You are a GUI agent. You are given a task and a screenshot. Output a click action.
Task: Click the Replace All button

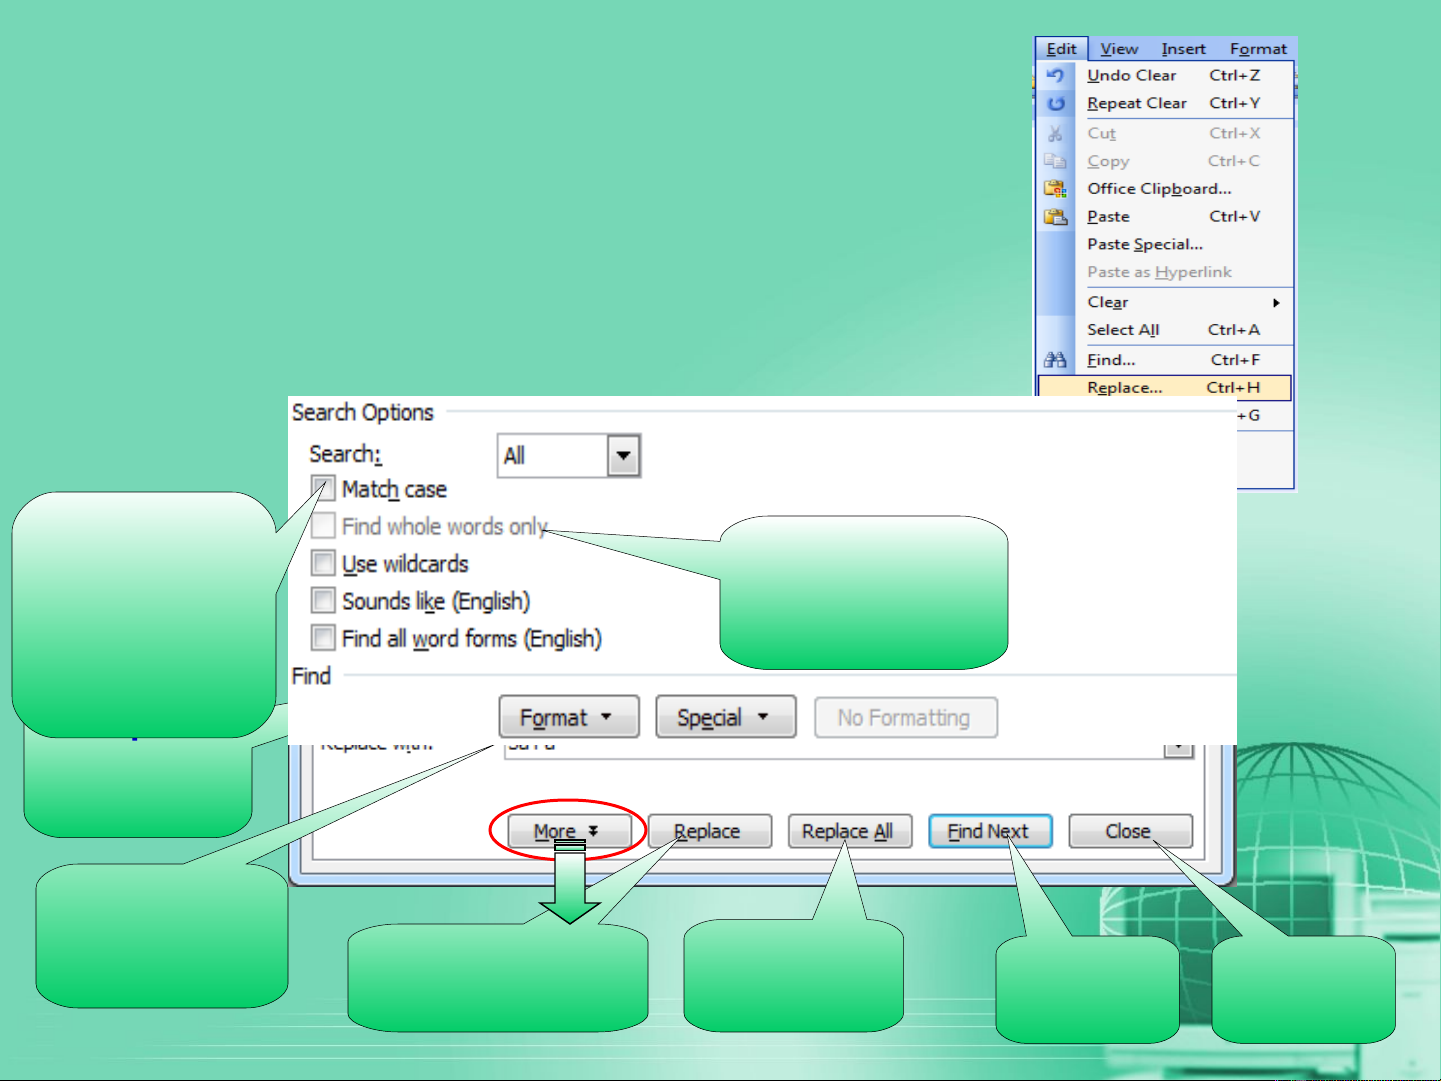(x=849, y=831)
